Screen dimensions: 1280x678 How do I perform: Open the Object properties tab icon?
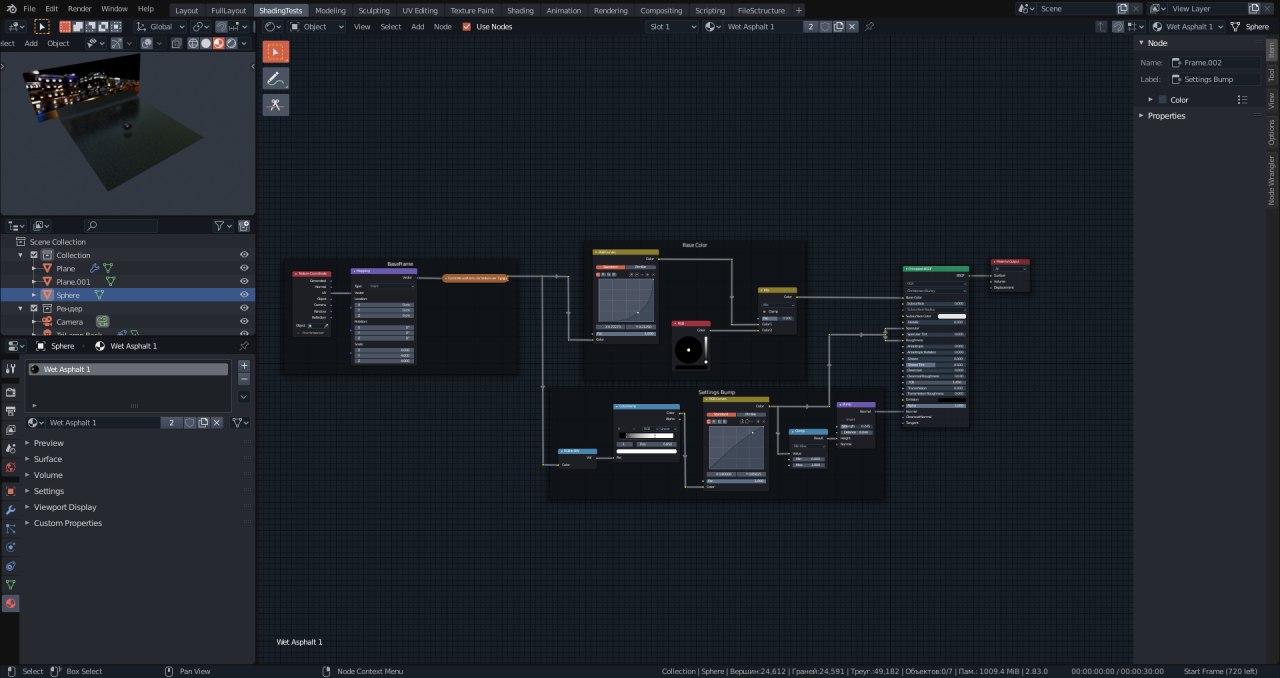point(10,491)
